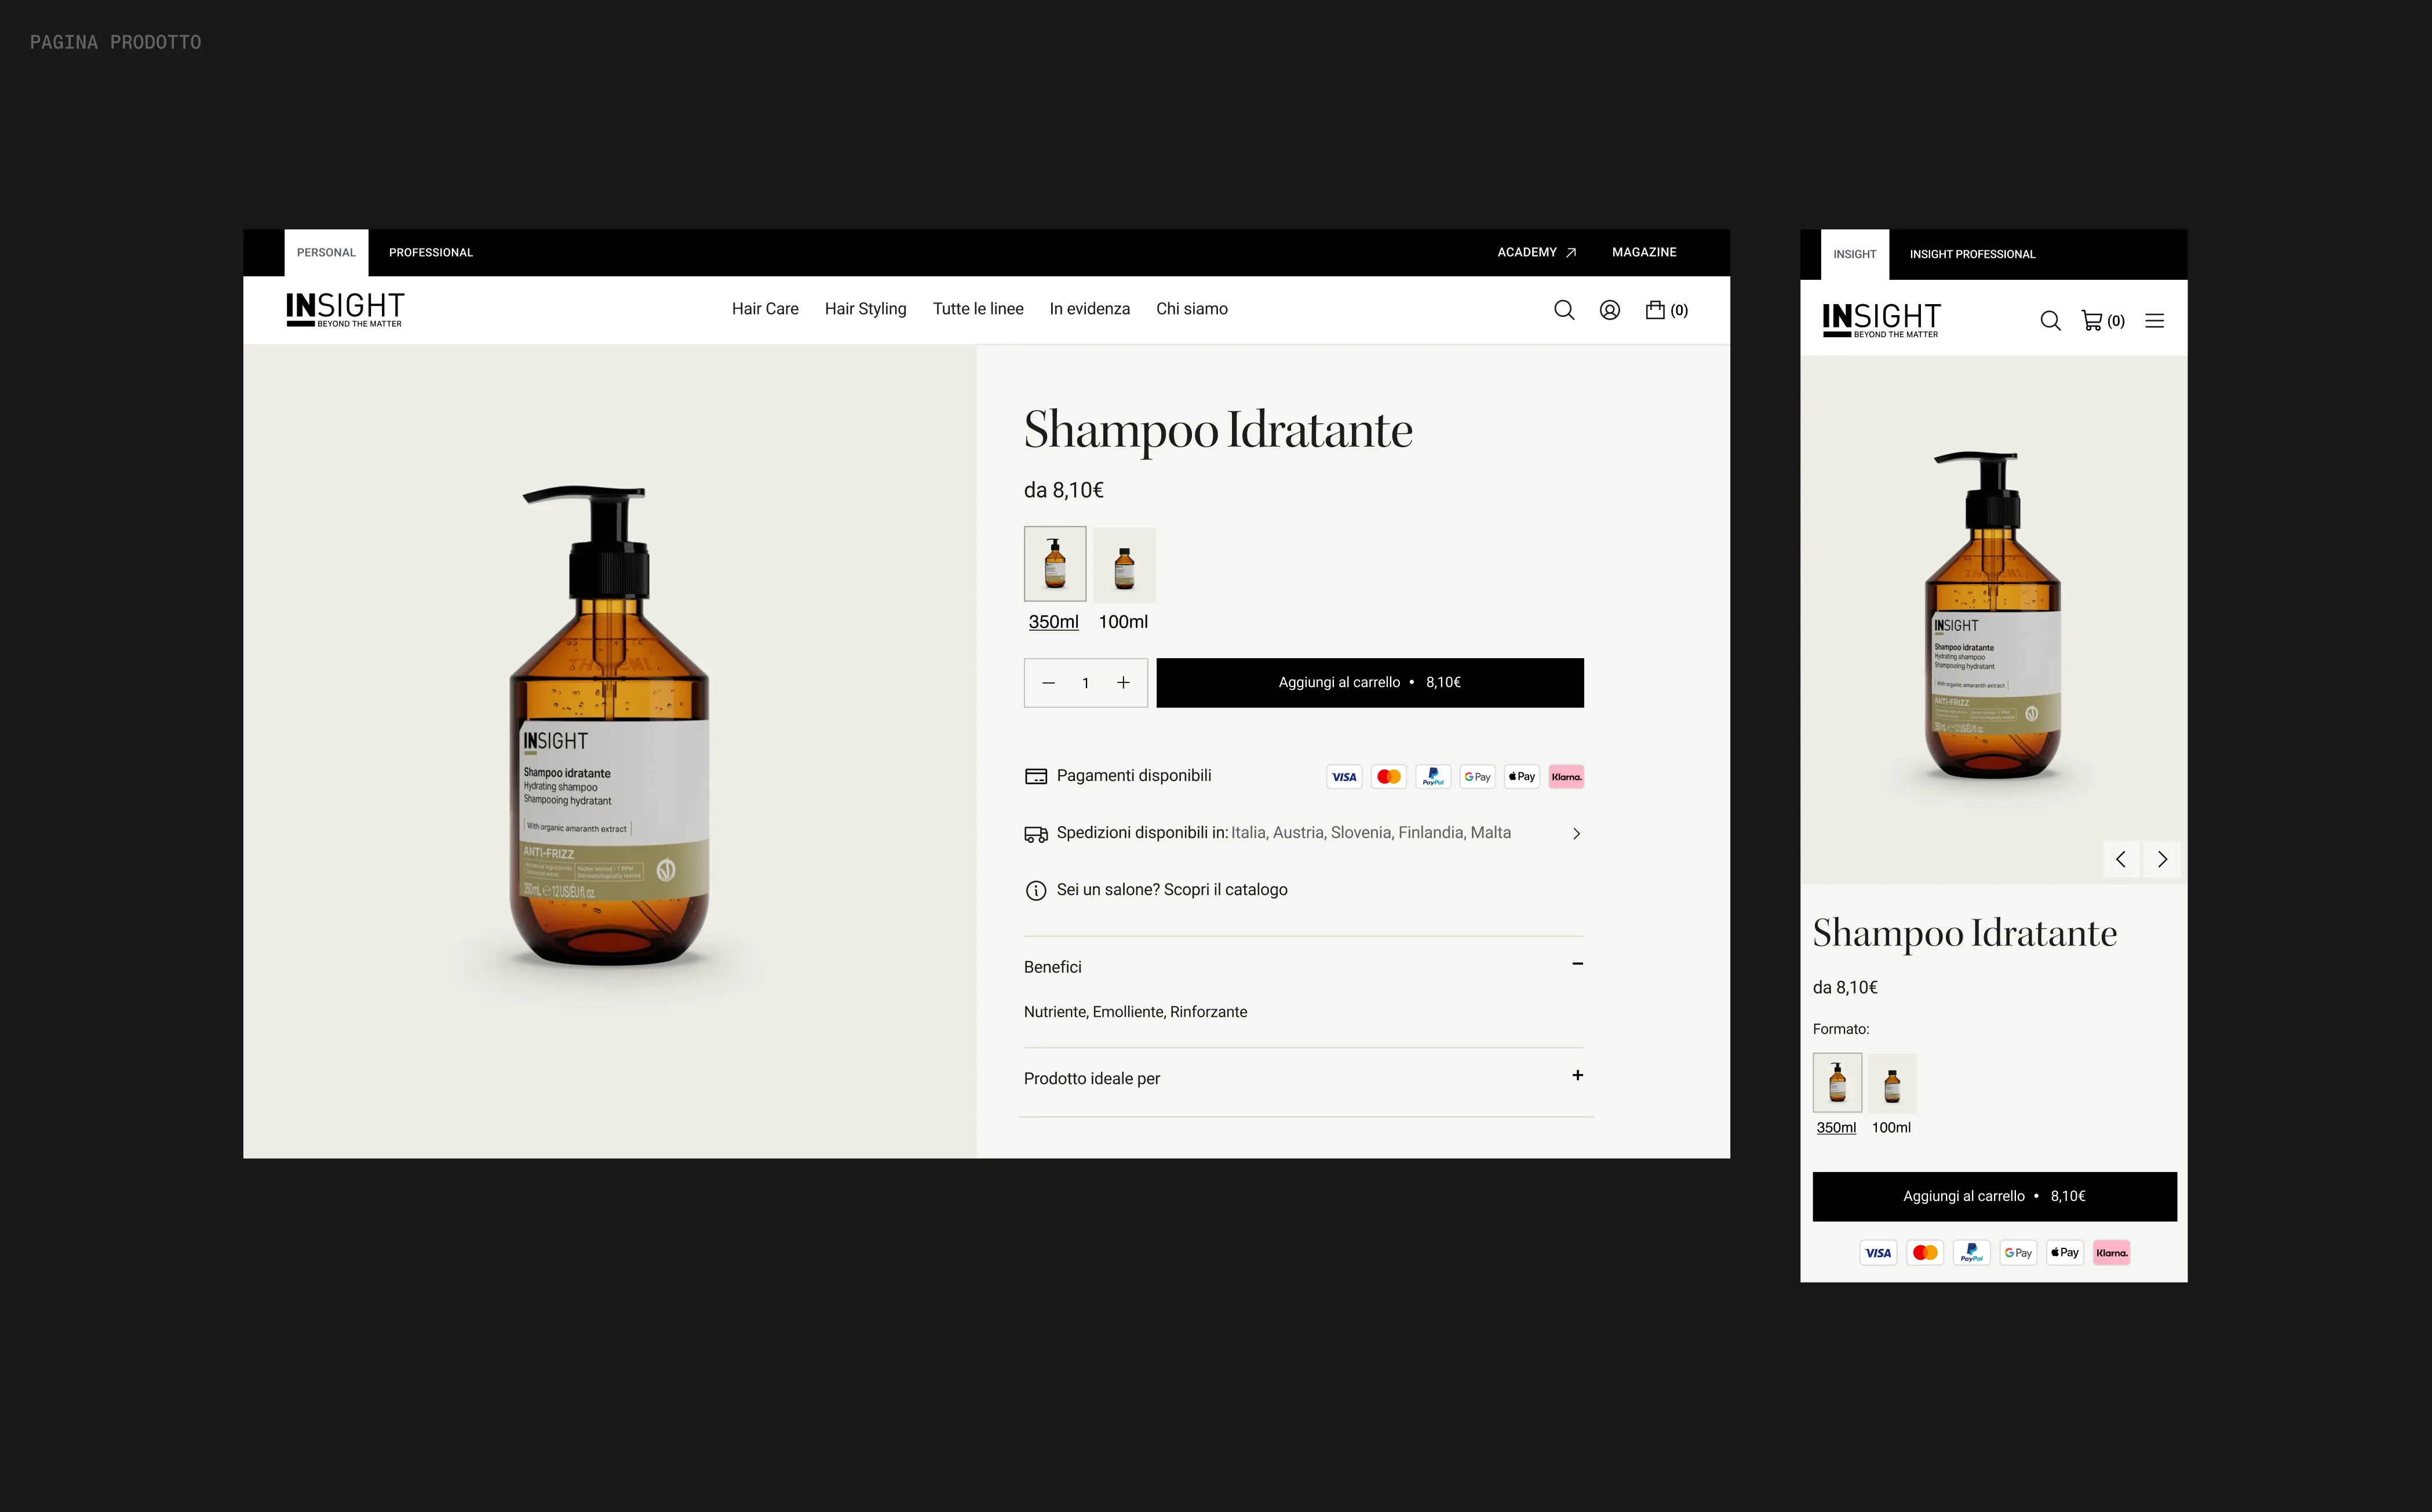2432x1512 pixels.
Task: Open Tutte le linee menu
Action: click(978, 309)
